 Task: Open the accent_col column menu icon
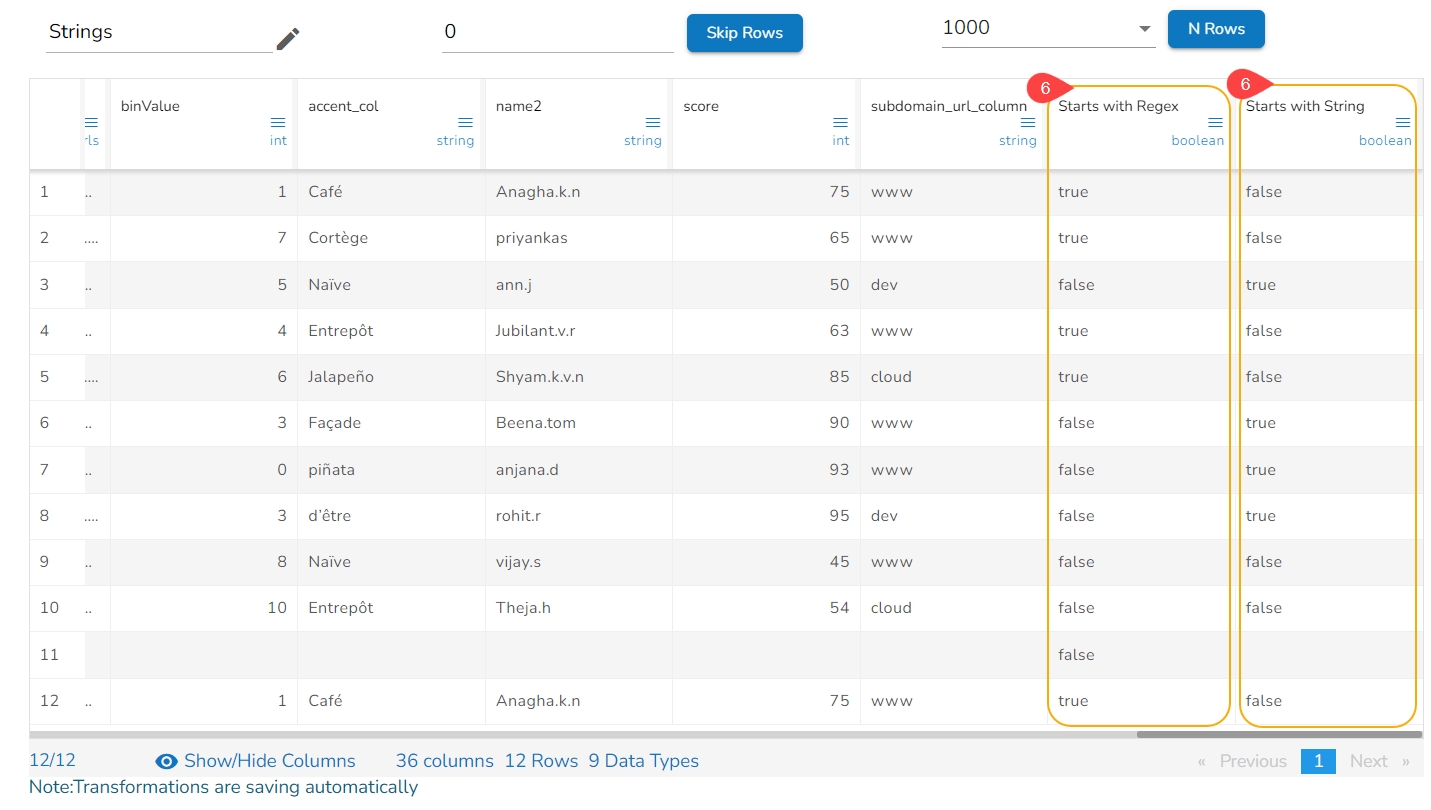coord(465,123)
